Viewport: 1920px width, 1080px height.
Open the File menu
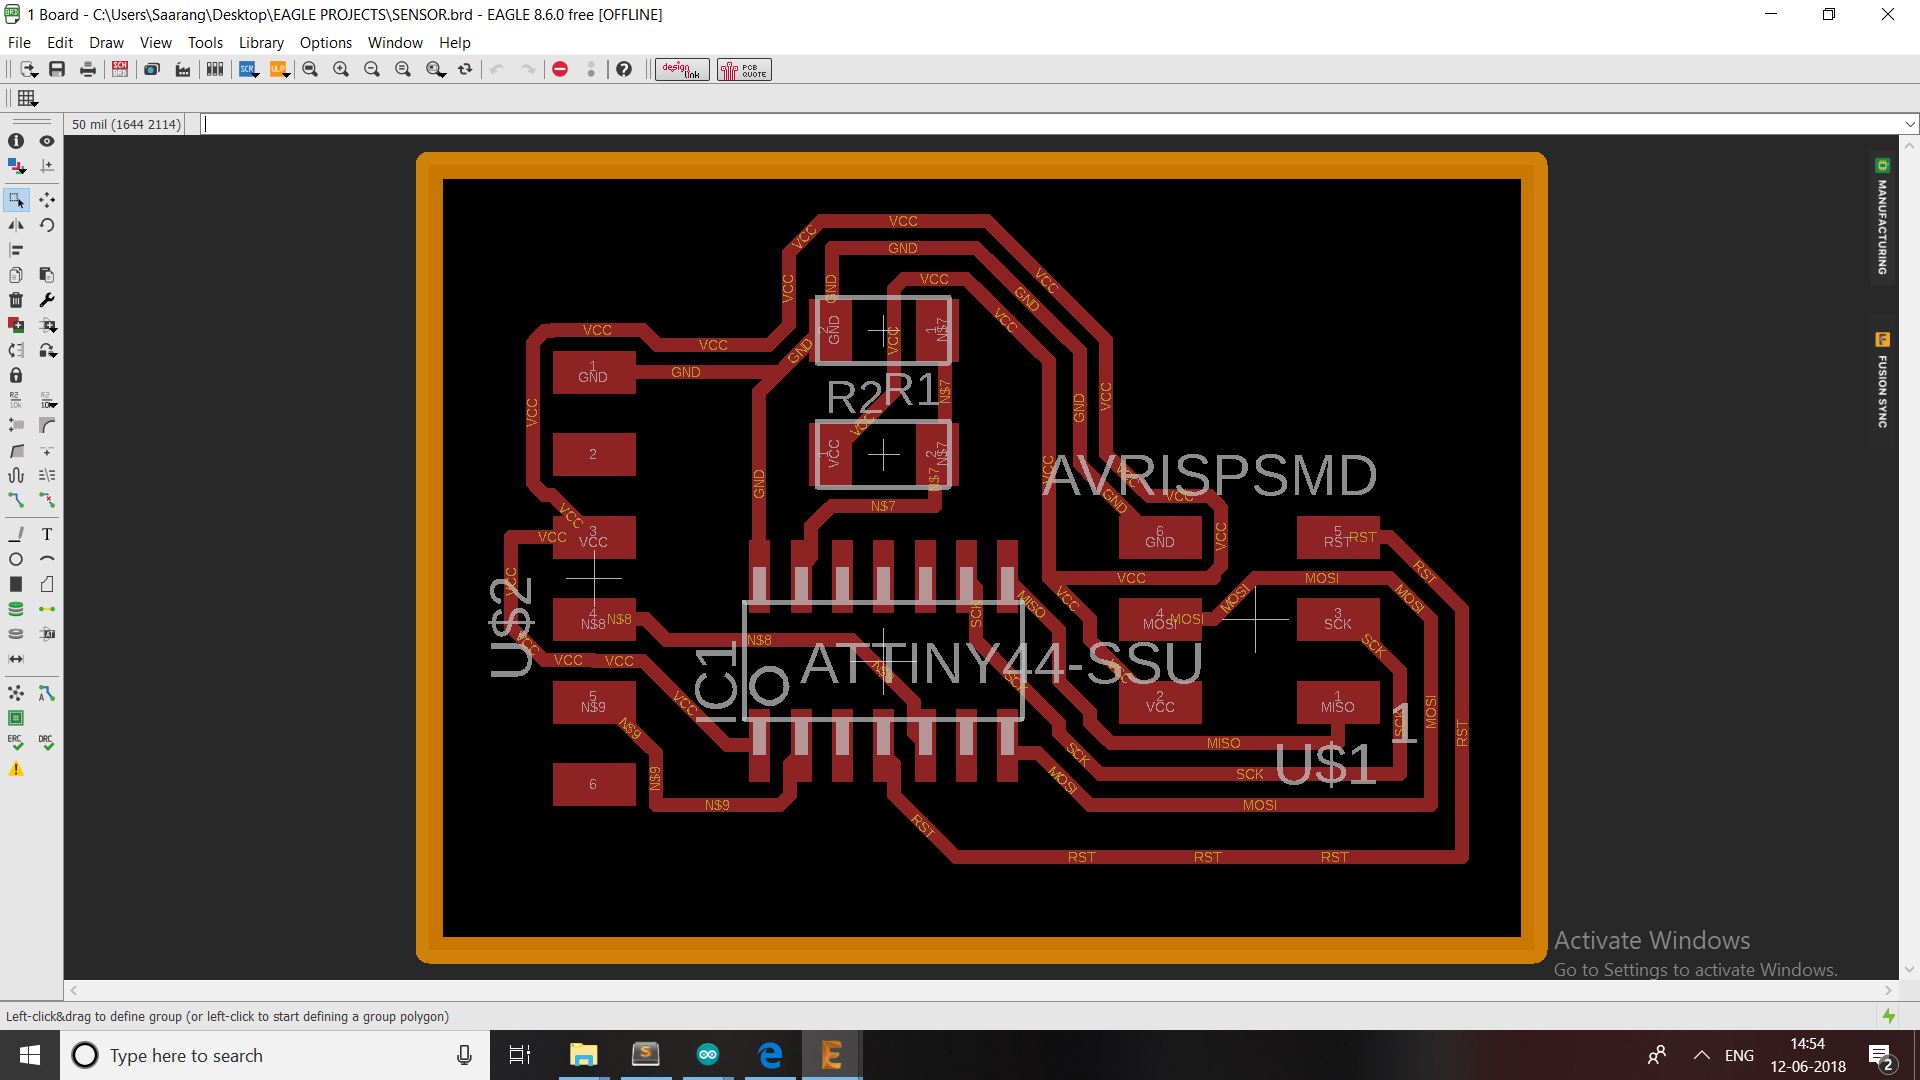pyautogui.click(x=19, y=42)
